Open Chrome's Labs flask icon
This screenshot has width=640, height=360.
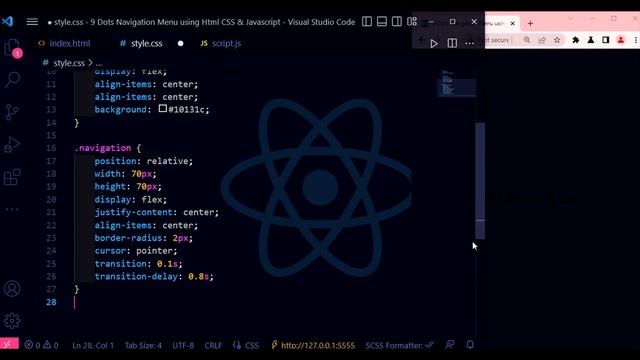point(591,40)
